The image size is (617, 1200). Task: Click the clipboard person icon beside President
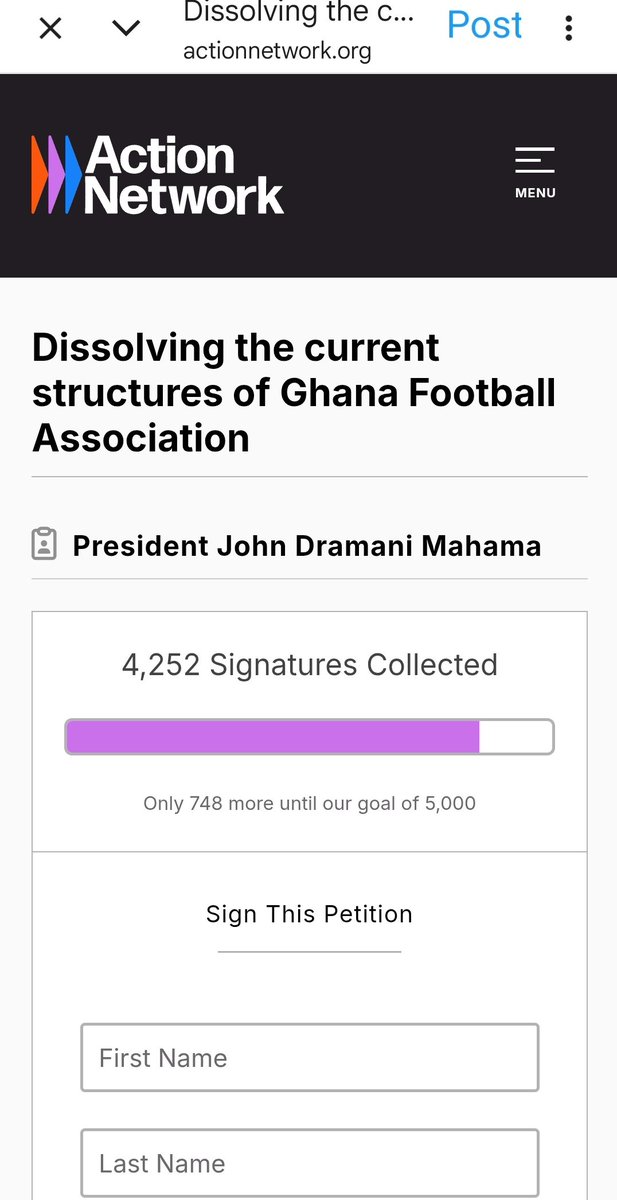[44, 545]
